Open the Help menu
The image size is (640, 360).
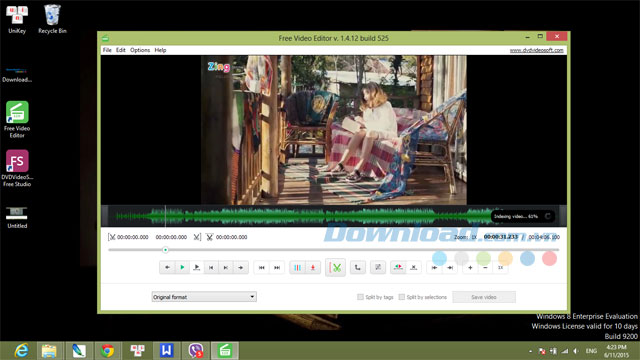click(160, 50)
